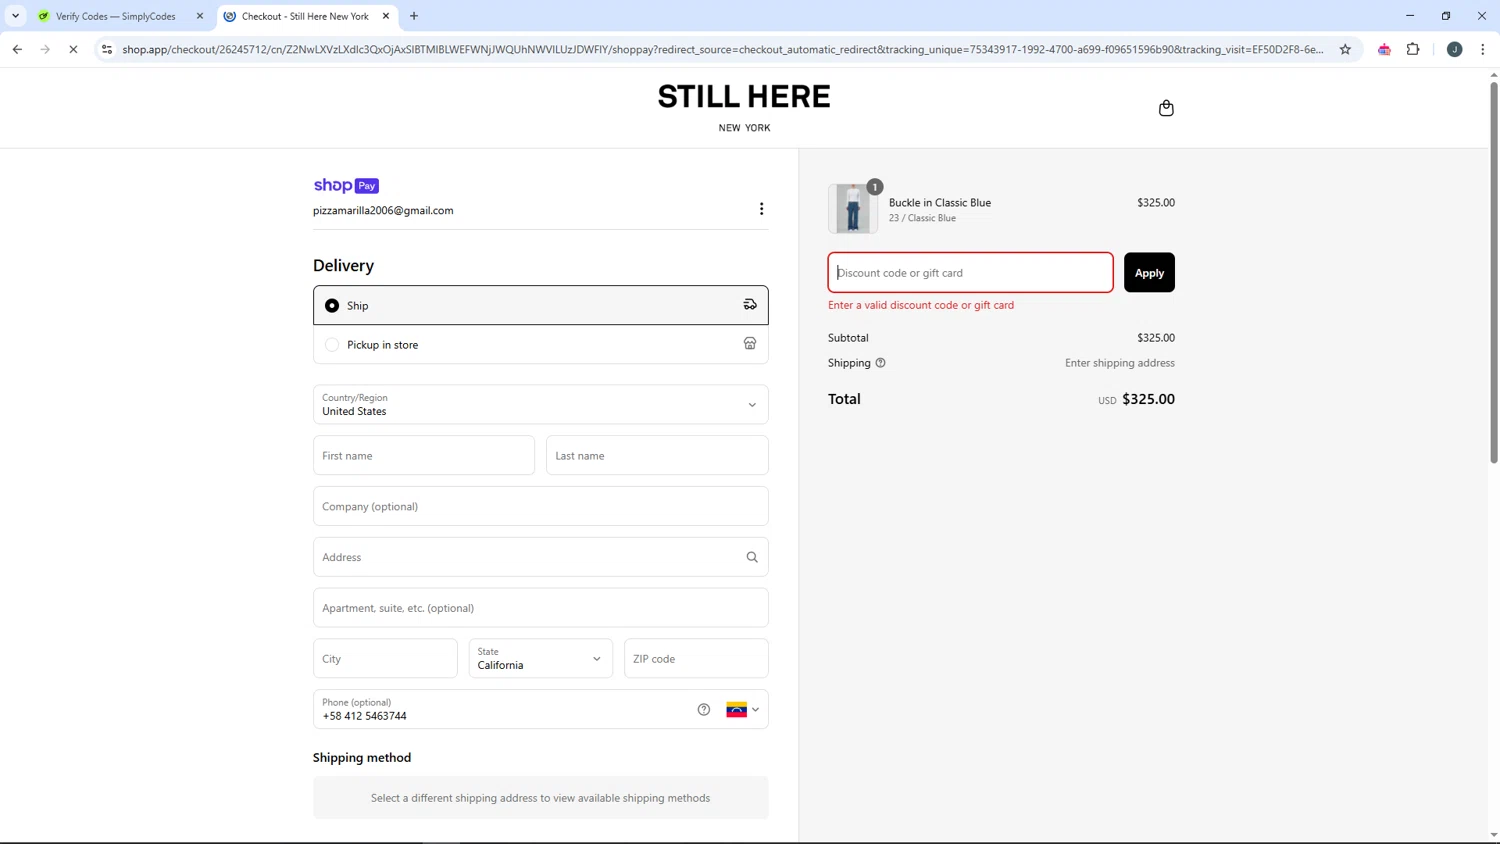The width and height of the screenshot is (1500, 844).
Task: Open a new browser tab
Action: point(414,16)
